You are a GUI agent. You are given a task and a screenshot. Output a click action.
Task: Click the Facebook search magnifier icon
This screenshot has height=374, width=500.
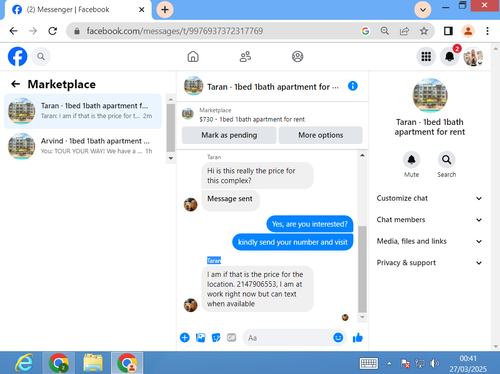[x=41, y=57]
